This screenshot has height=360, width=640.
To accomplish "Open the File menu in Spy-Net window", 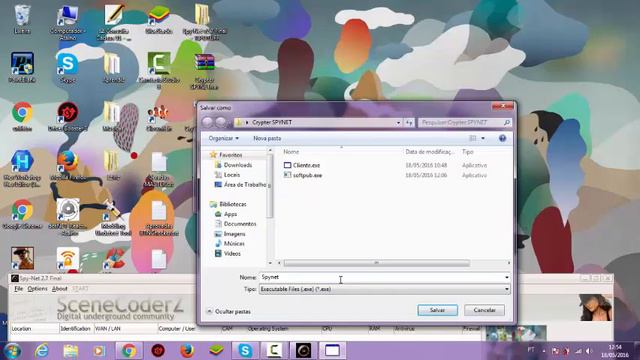I will [18, 289].
